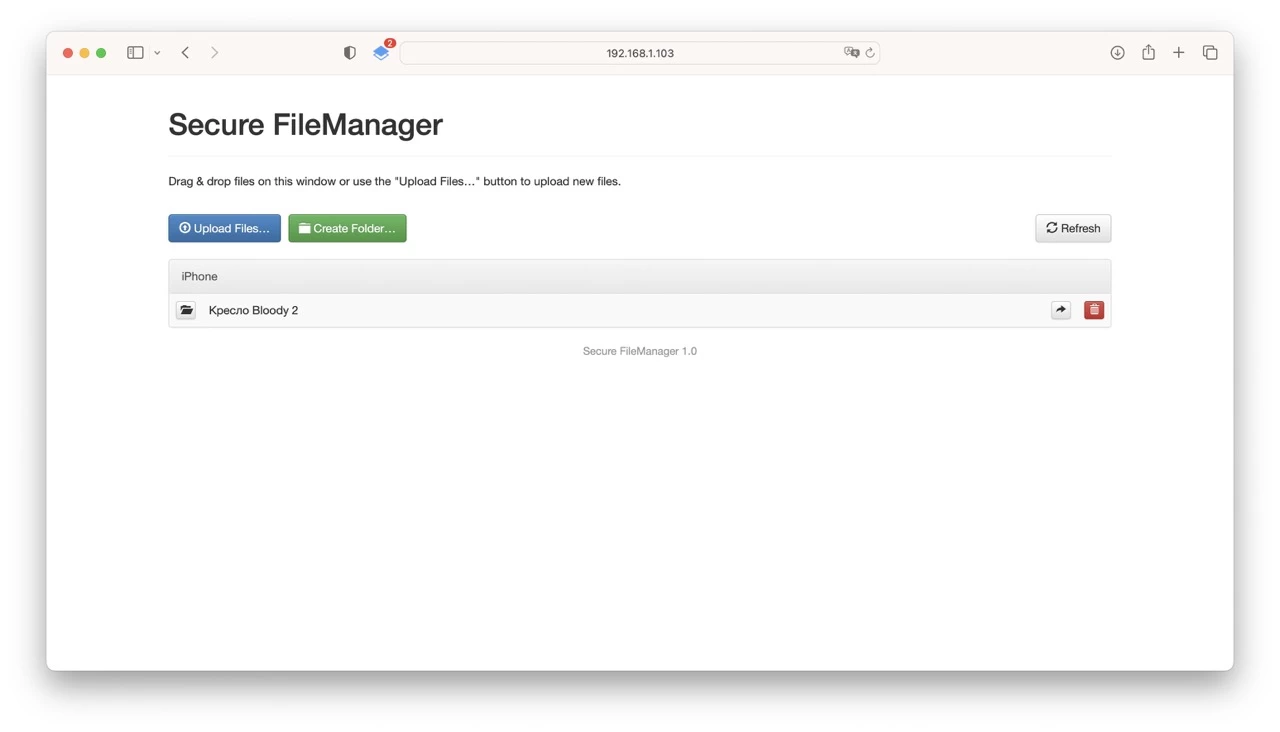Screen dimensions: 1280x732
Task: Click the Create Folder… button
Action: [x=347, y=228]
